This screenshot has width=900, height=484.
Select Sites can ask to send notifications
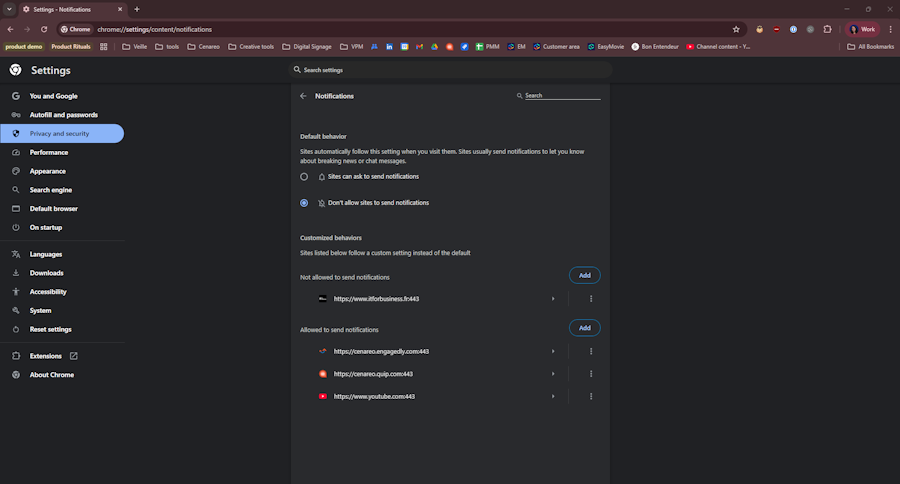(304, 177)
